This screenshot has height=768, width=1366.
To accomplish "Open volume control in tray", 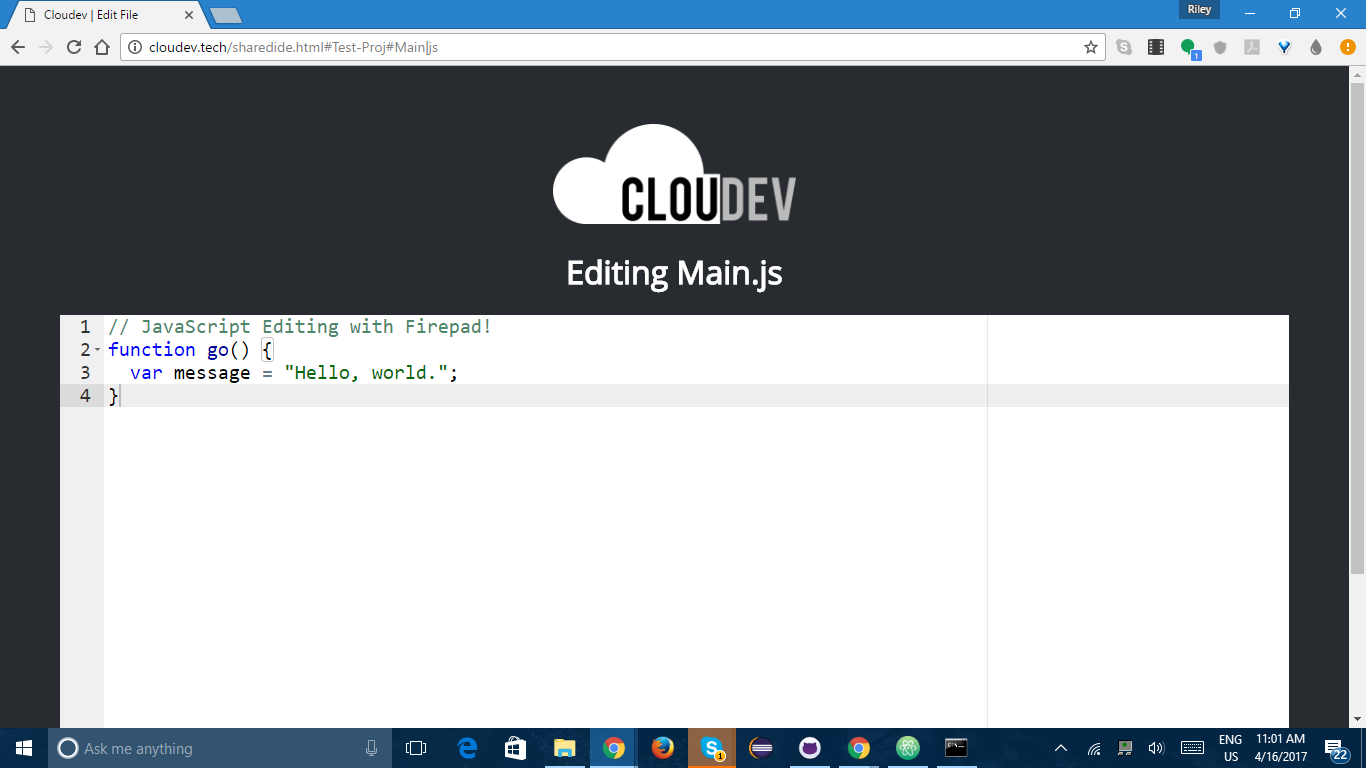I will [1156, 748].
